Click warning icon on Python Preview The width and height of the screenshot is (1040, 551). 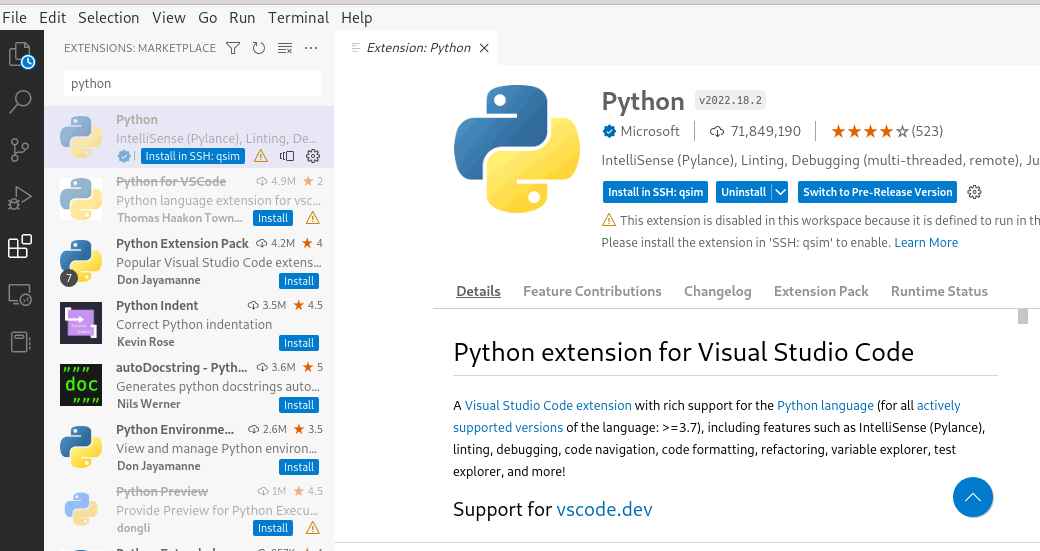click(312, 528)
